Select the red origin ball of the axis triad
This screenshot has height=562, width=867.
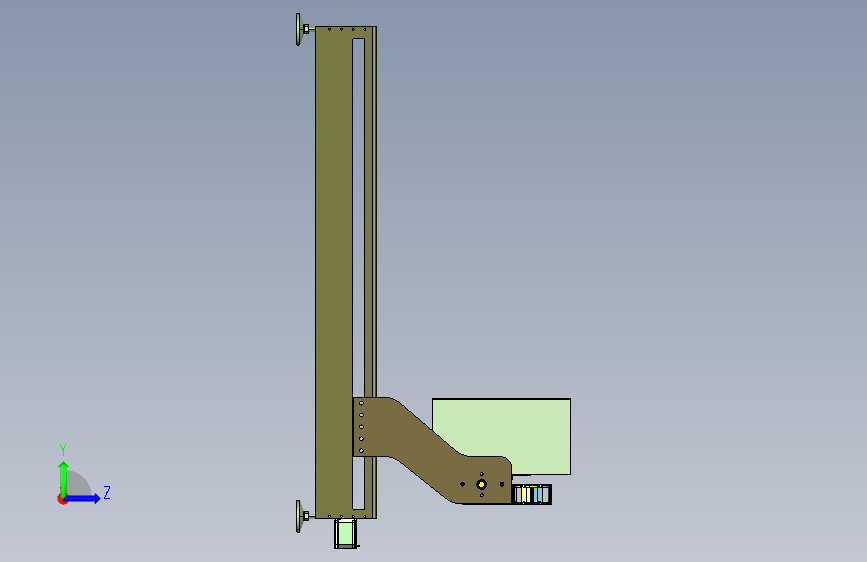pos(62,499)
